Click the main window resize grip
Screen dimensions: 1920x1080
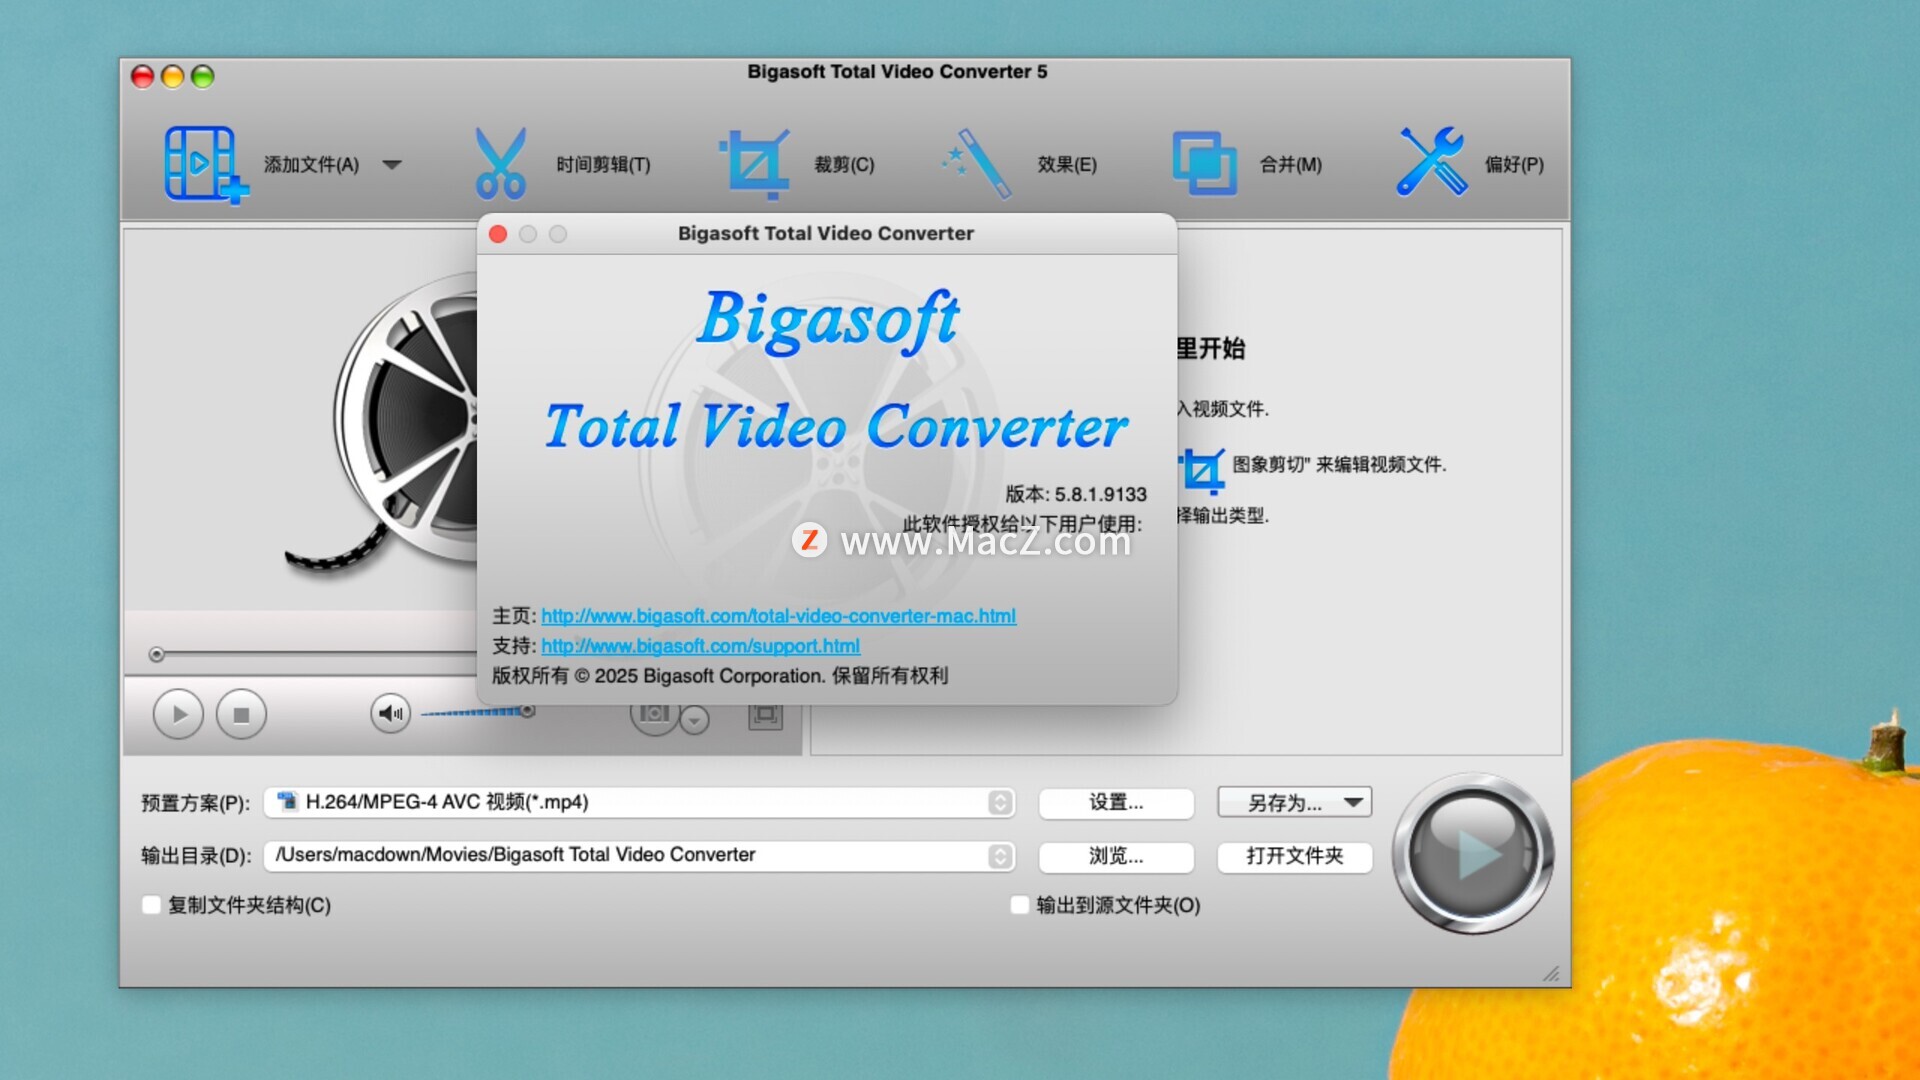[1552, 972]
